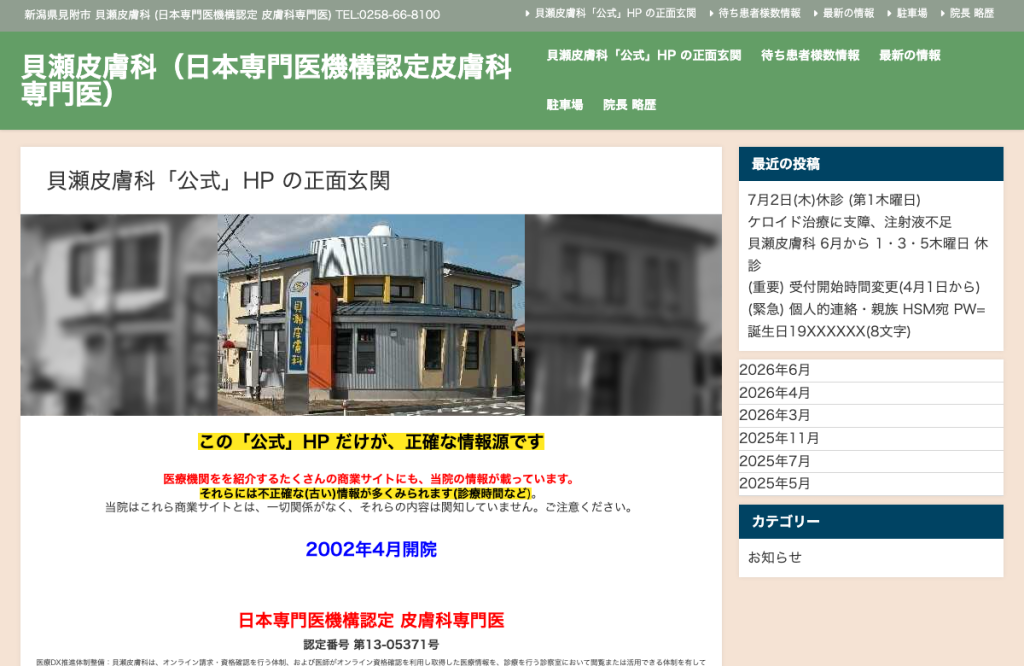
Task: Click the arrow icon before 待ち患者様数情報 in top bar
Action: point(711,14)
